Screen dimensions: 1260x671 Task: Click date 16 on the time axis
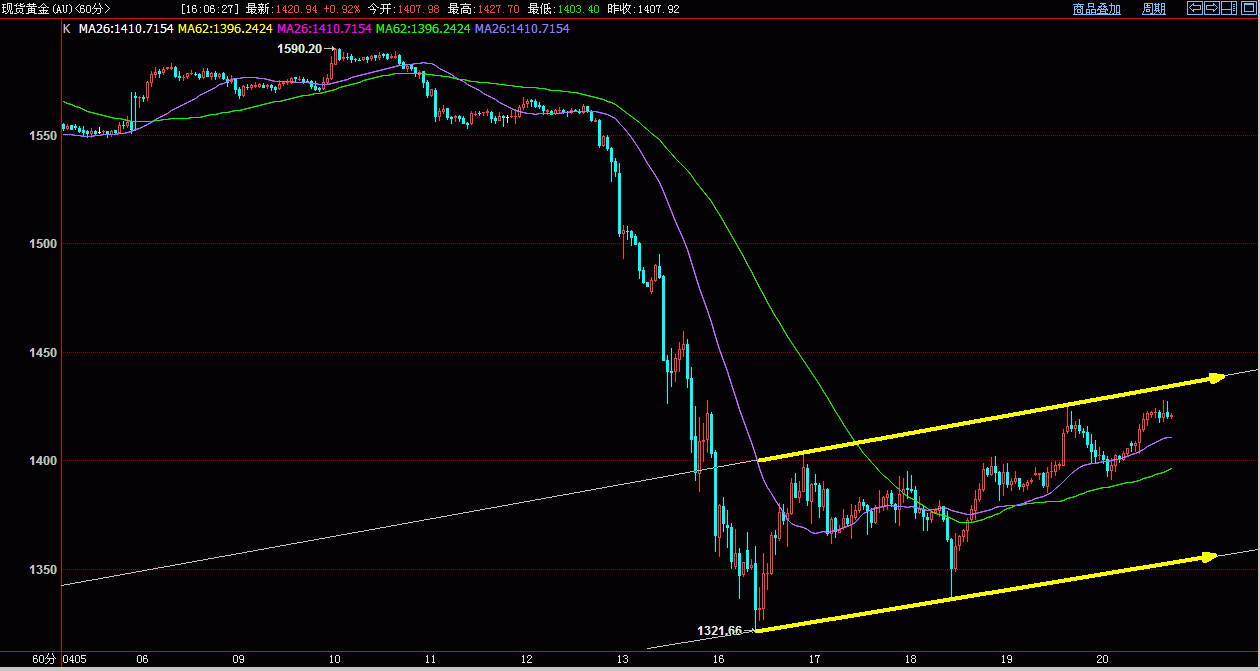click(718, 660)
